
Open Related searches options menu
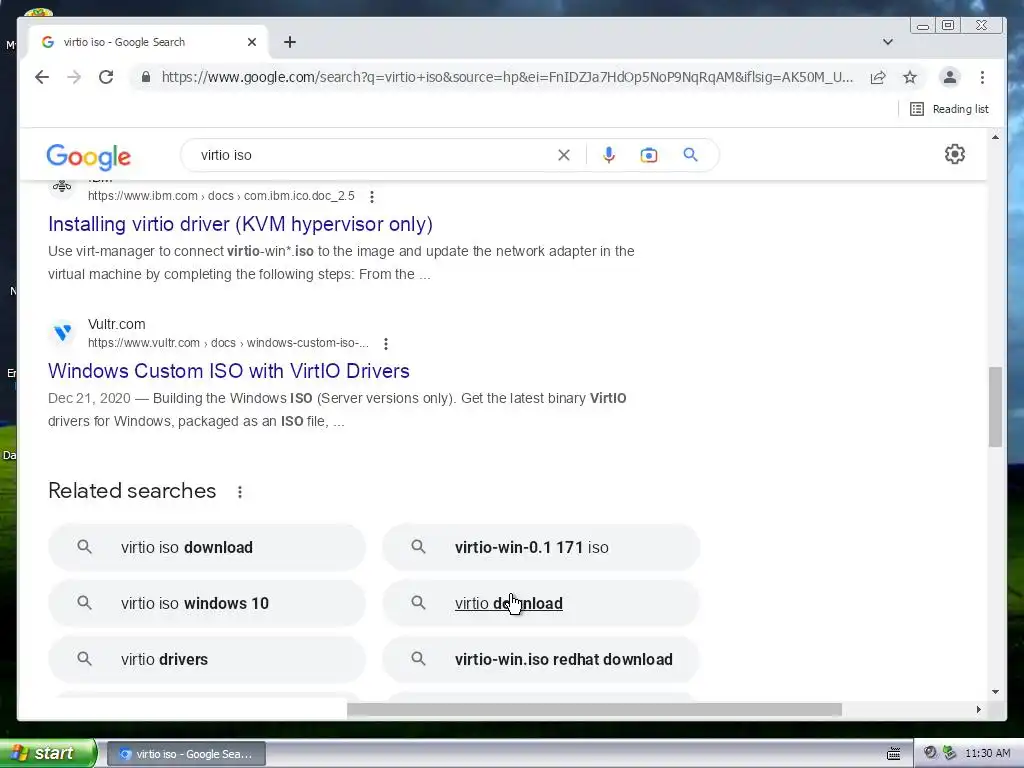click(240, 492)
